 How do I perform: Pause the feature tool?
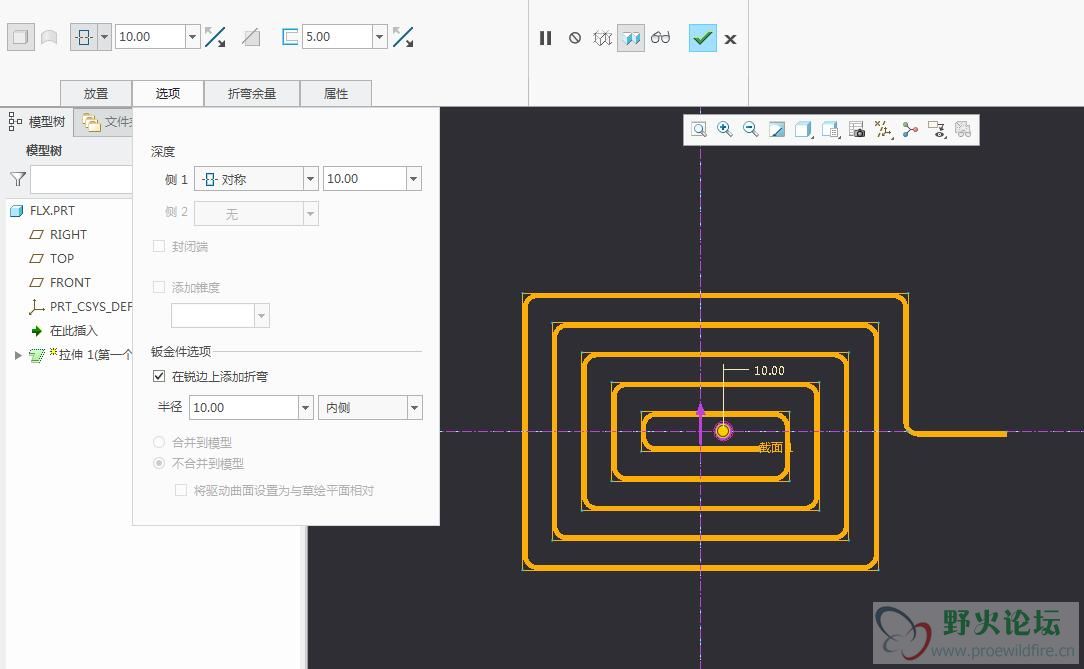pyautogui.click(x=545, y=38)
